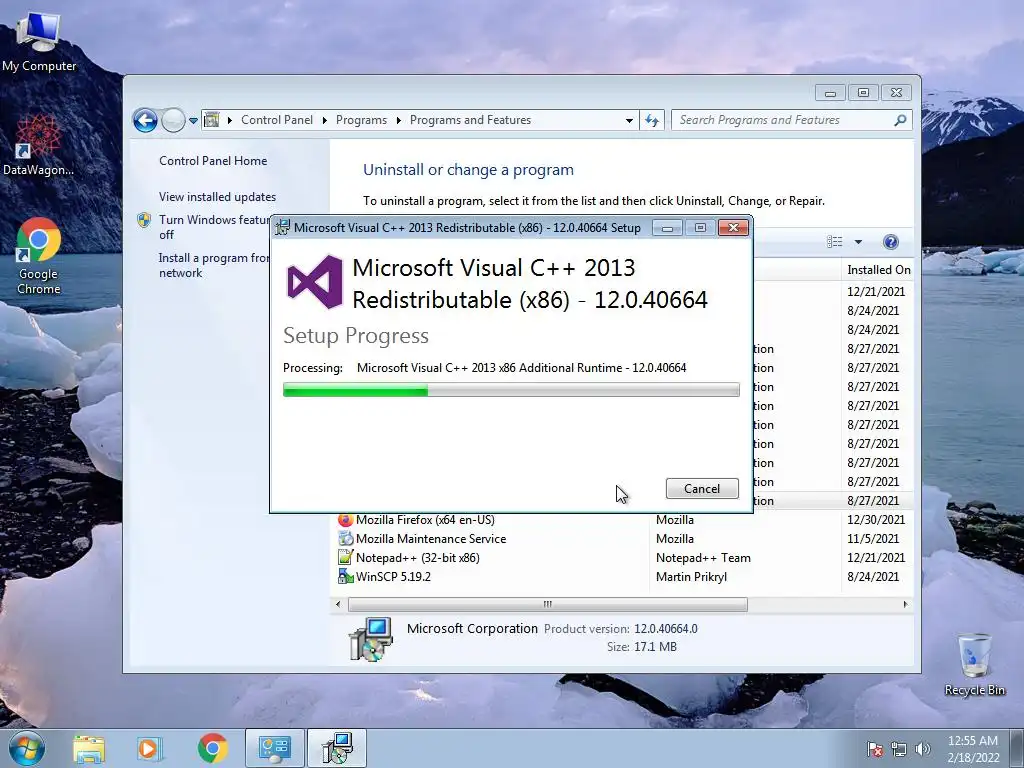Click Mozilla Maintenance Service icon
The image size is (1024, 768).
click(345, 539)
